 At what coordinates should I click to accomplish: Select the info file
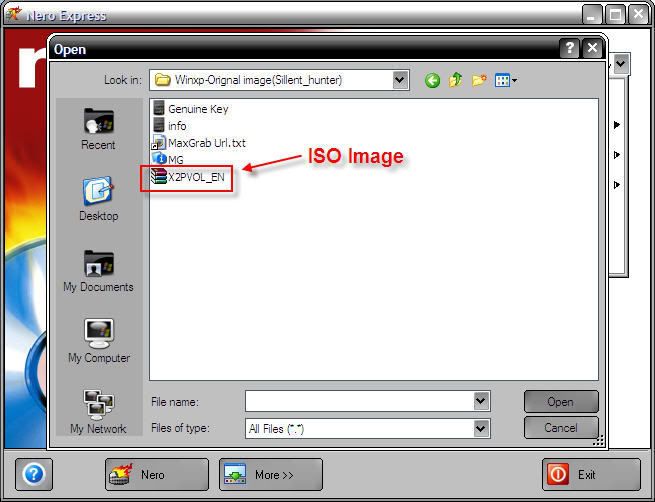coord(170,125)
